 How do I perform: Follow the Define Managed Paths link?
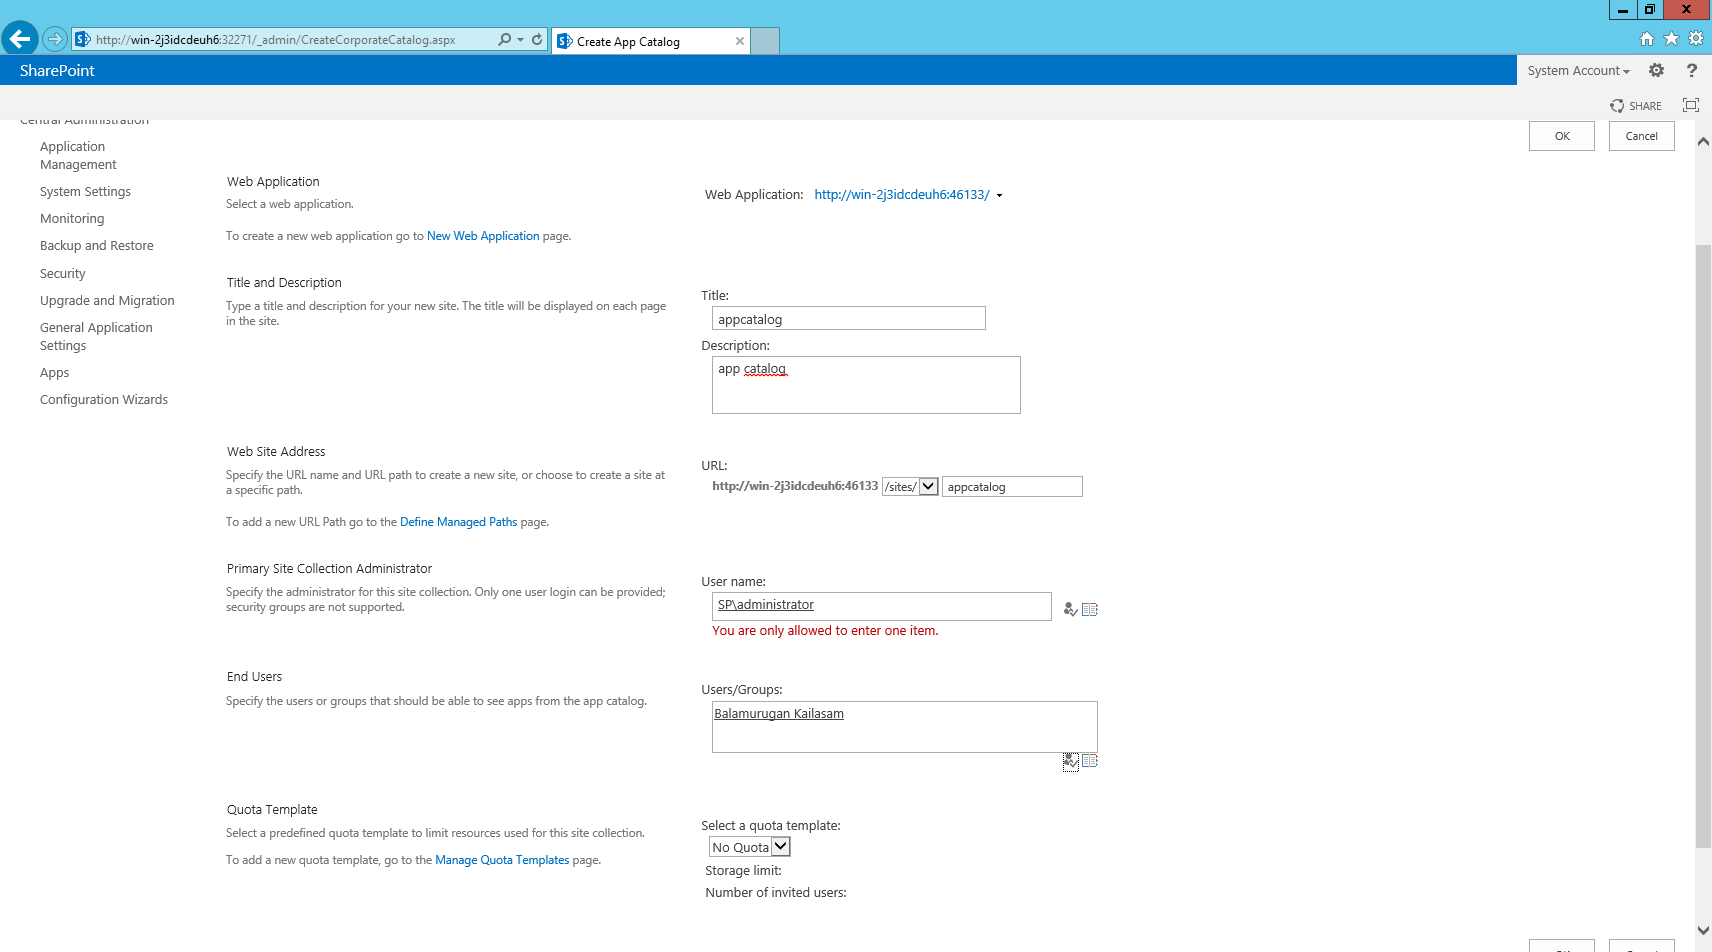459,522
